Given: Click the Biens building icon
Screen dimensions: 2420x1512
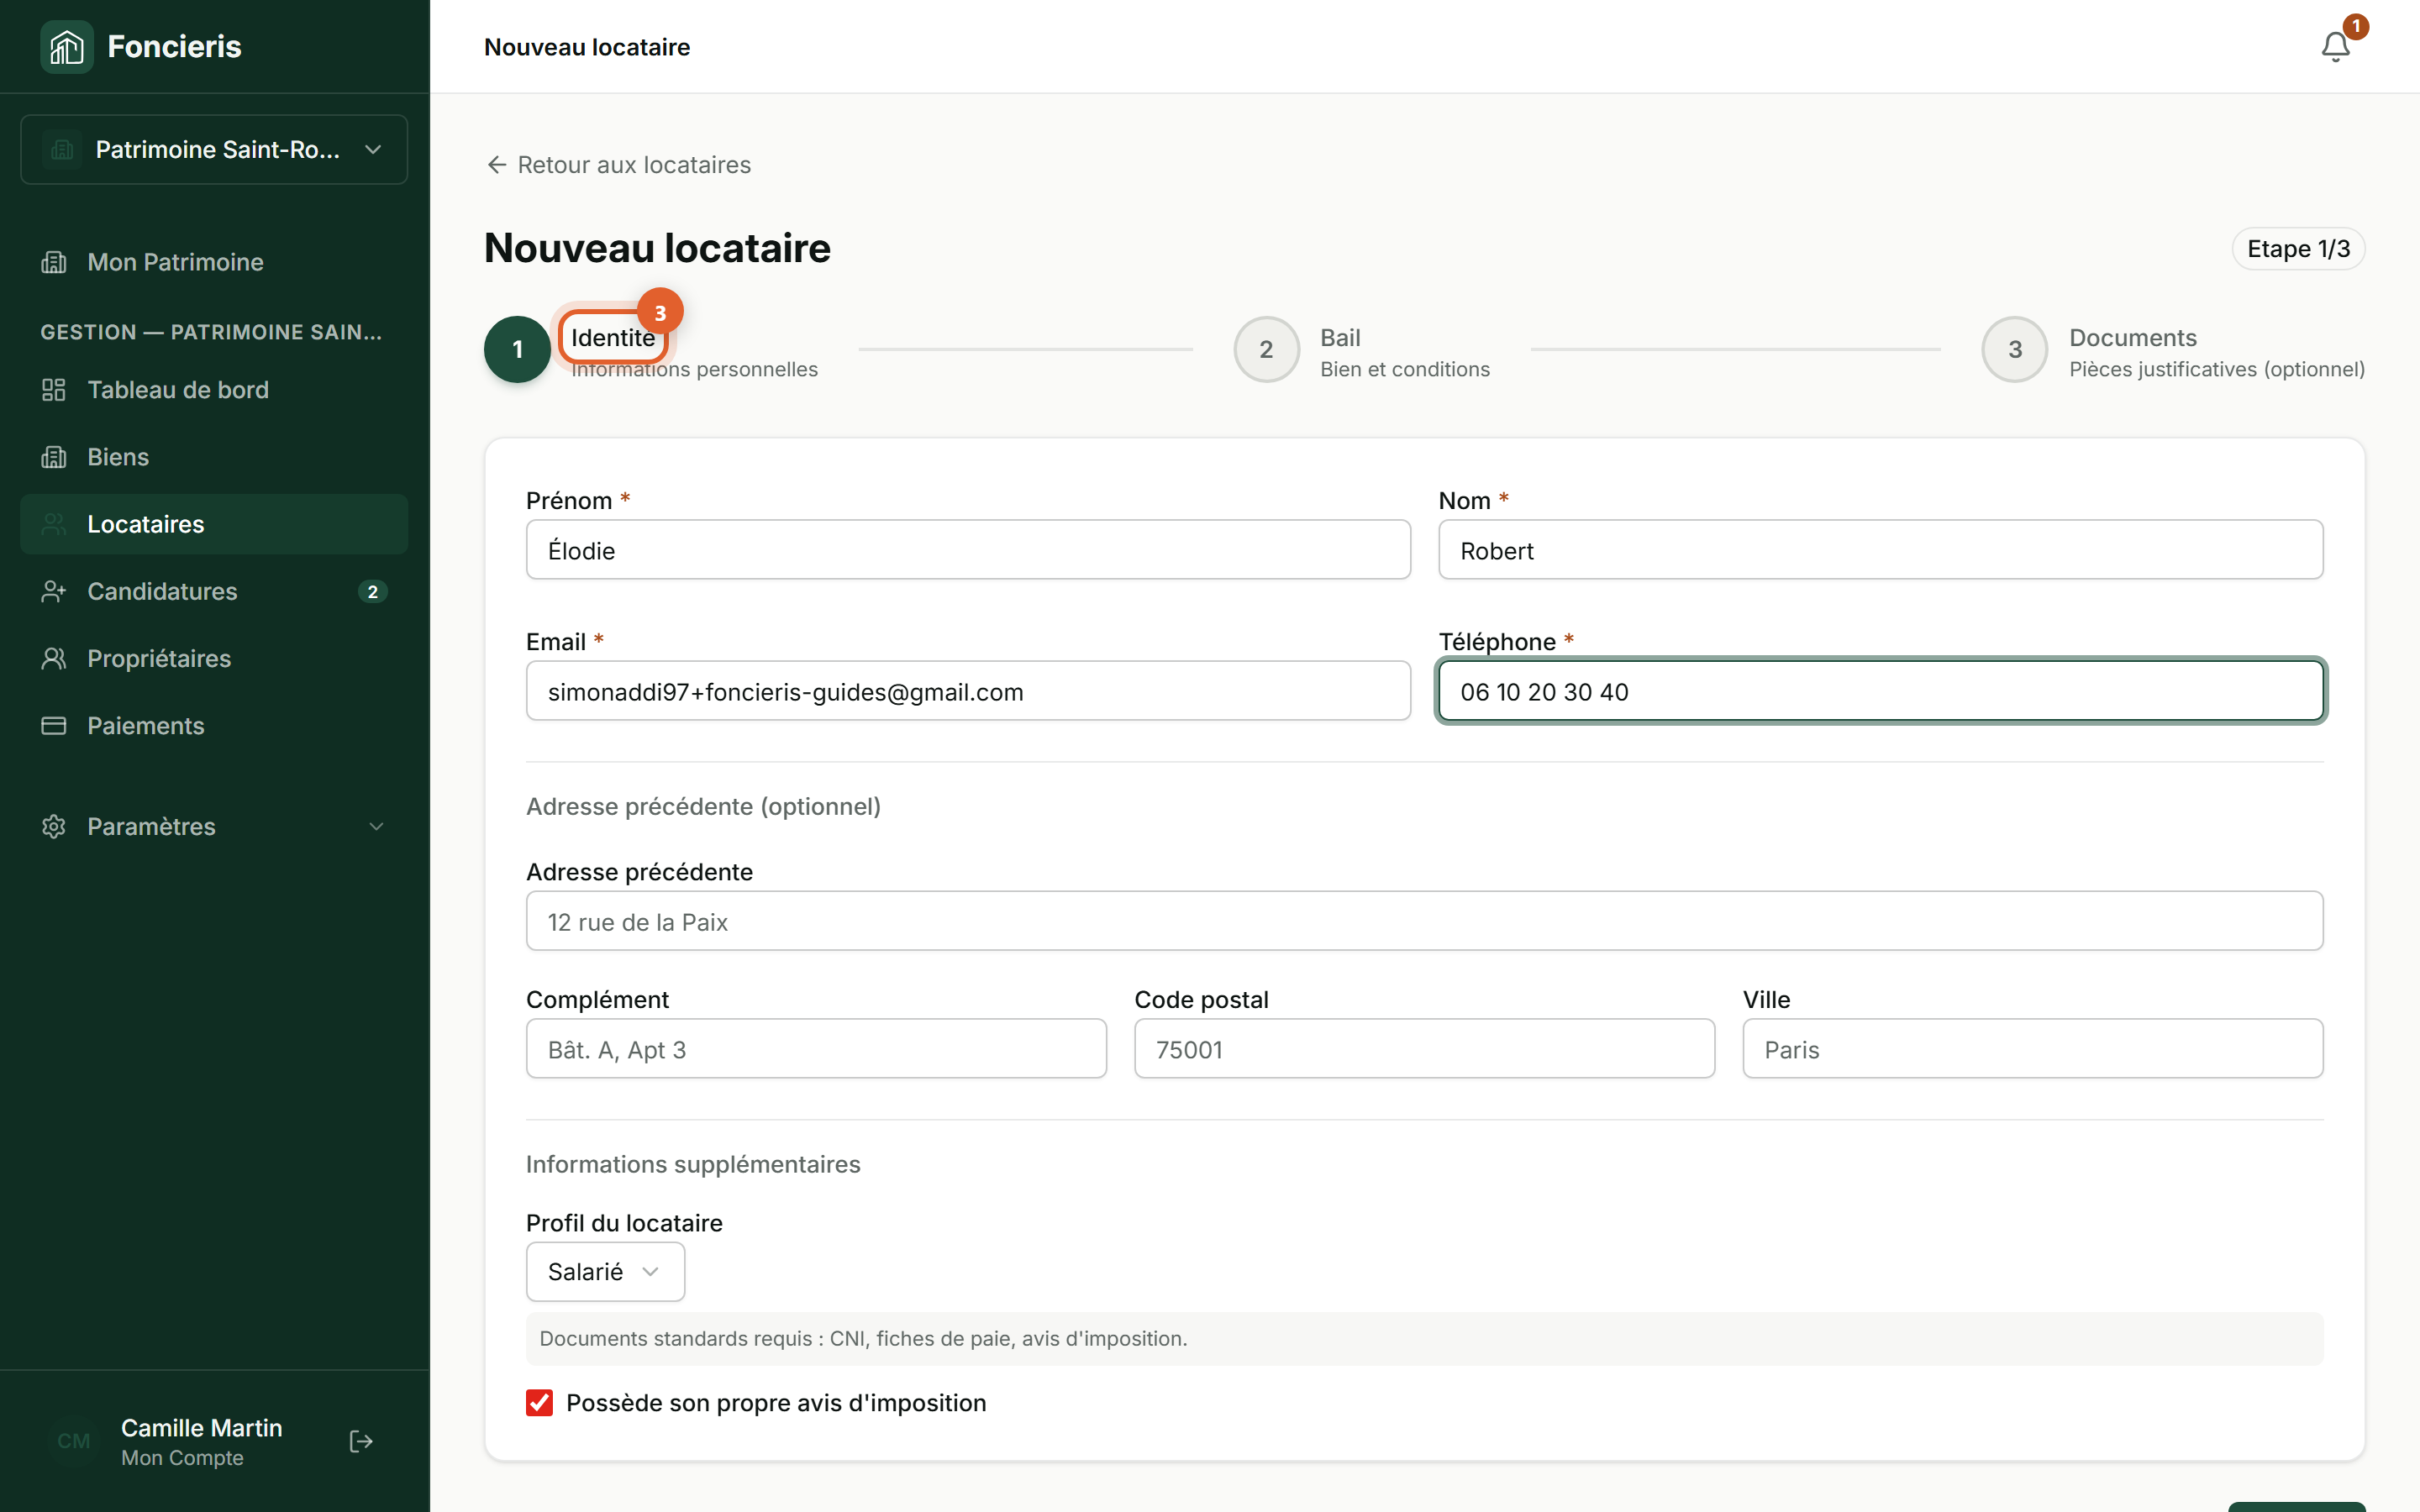Looking at the screenshot, I should coord(54,457).
